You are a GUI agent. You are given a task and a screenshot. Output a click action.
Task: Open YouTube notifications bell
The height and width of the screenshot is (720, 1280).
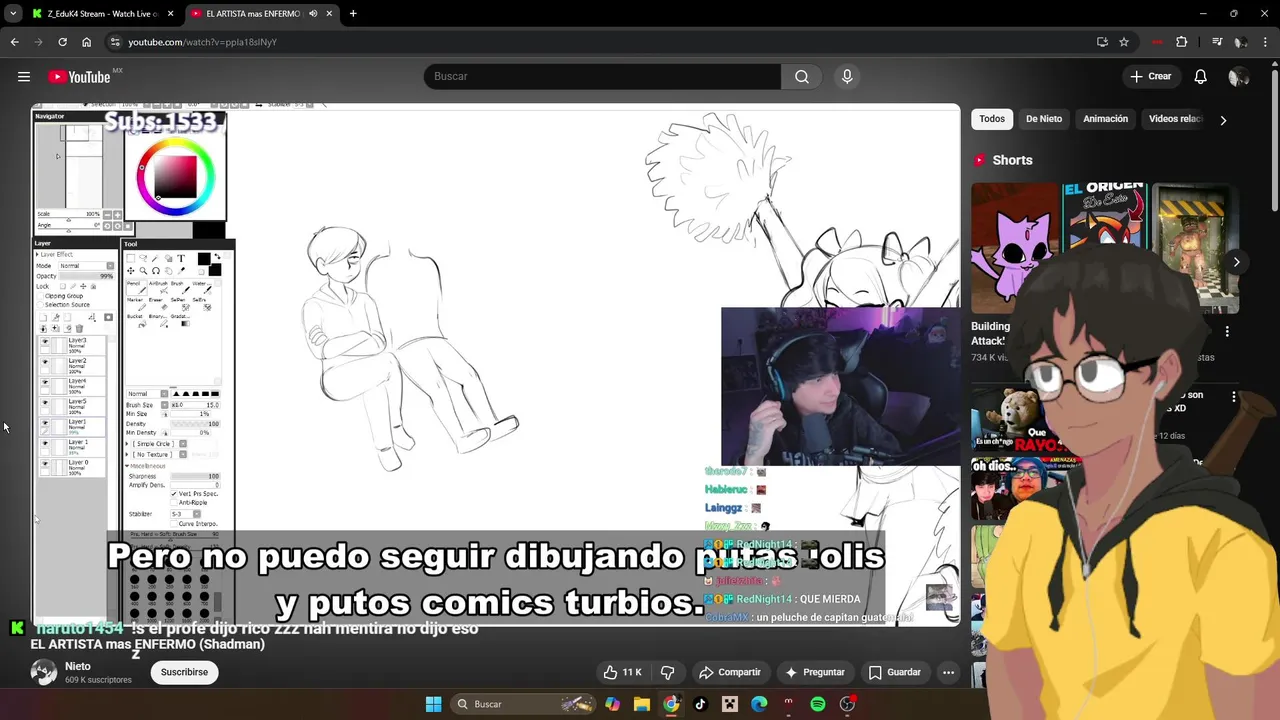[x=1201, y=77]
